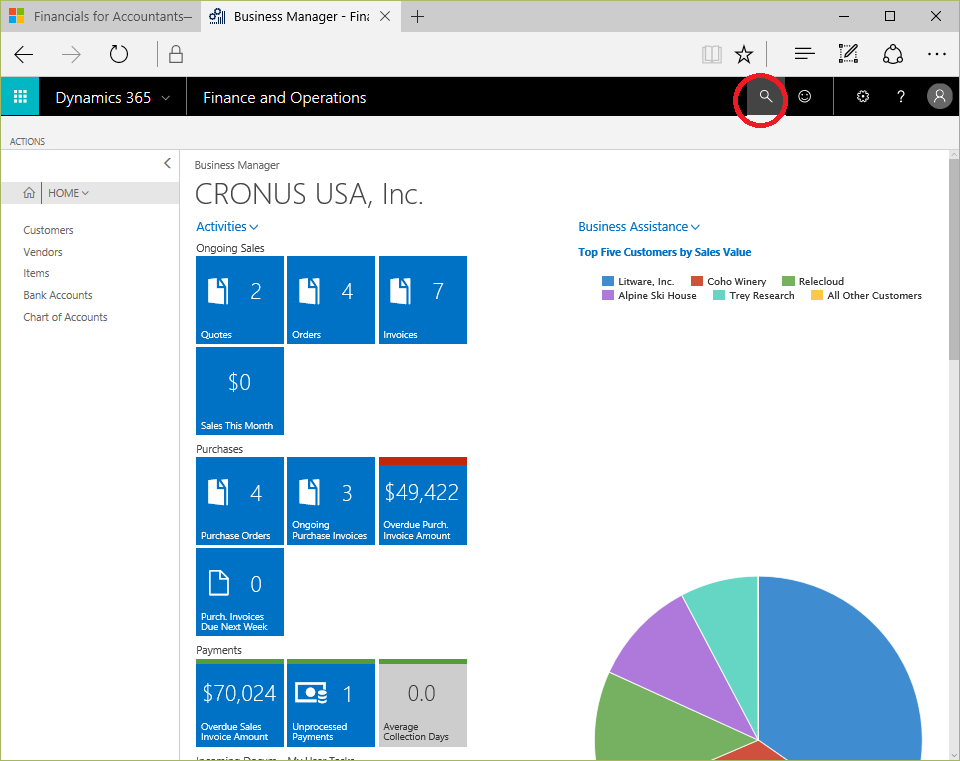Click the Finance and Operations title
This screenshot has height=761, width=960.
pyautogui.click(x=285, y=97)
